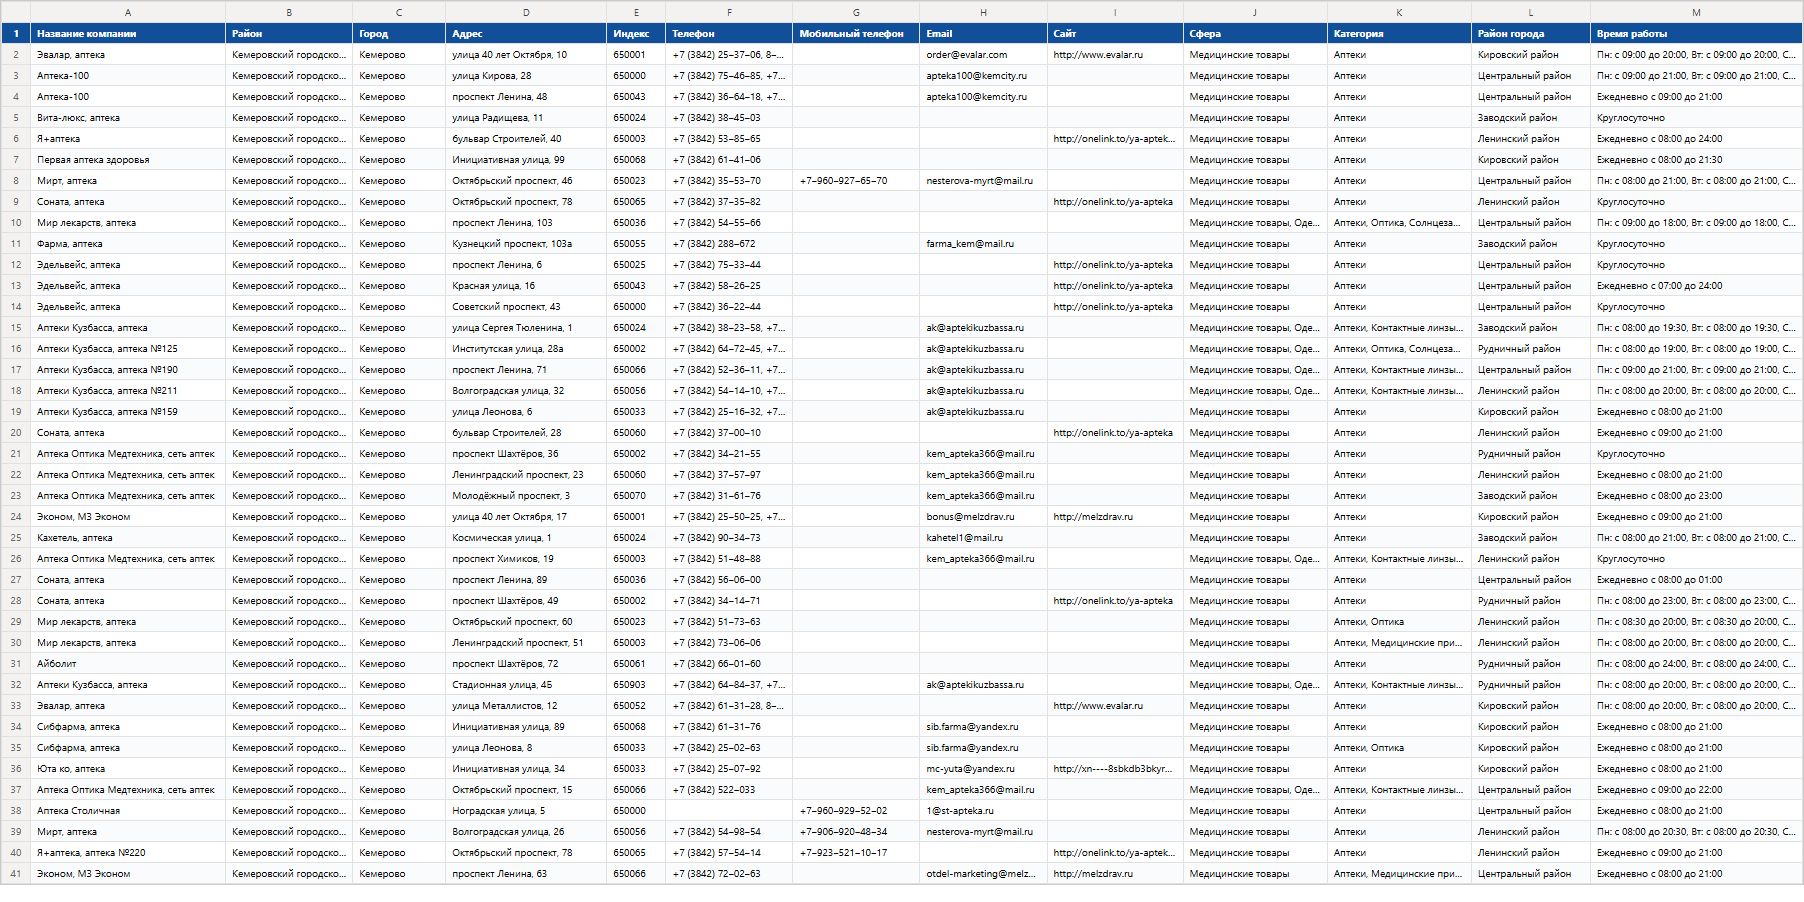1804x902 pixels.
Task: Click the 'Район города' header cell
Action: (x=1531, y=34)
